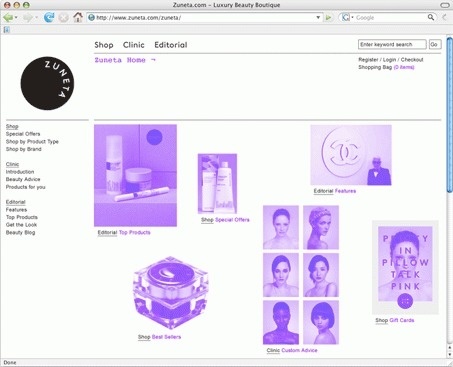Open the Editorial top navigation tab
Screen dimensions: 453x367
[171, 45]
